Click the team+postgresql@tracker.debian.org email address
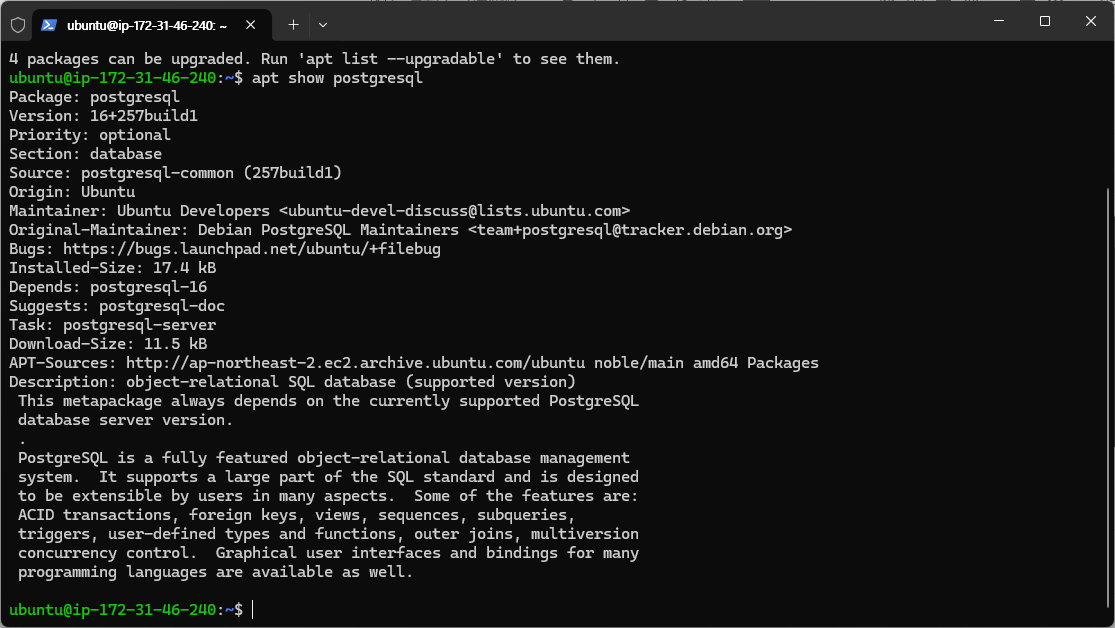 [x=630, y=230]
